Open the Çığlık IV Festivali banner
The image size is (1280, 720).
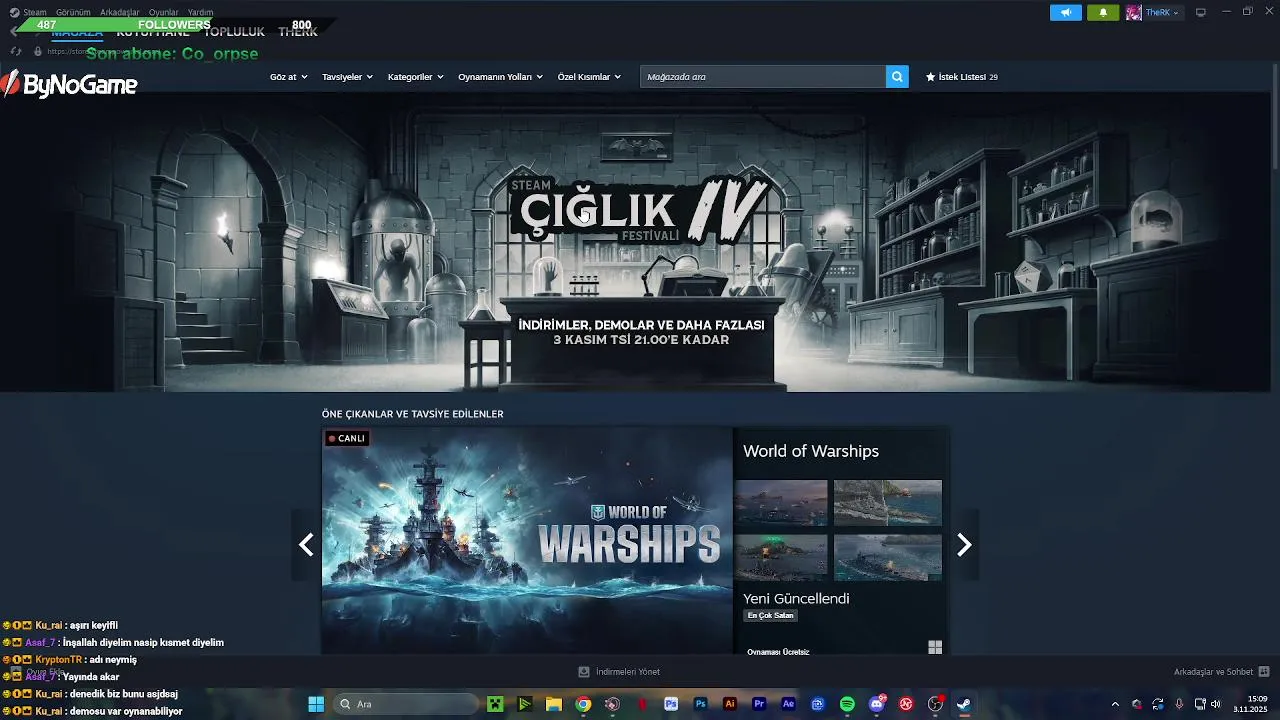pyautogui.click(x=640, y=242)
